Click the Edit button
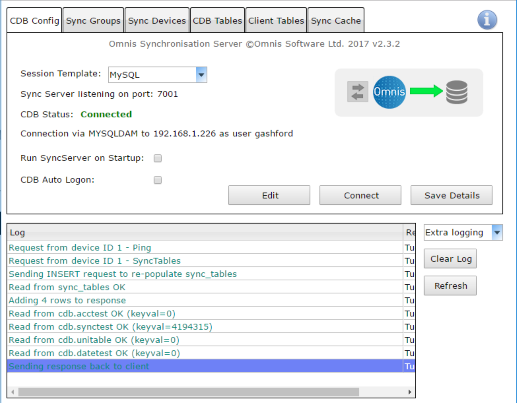The image size is (517, 403). 269,195
